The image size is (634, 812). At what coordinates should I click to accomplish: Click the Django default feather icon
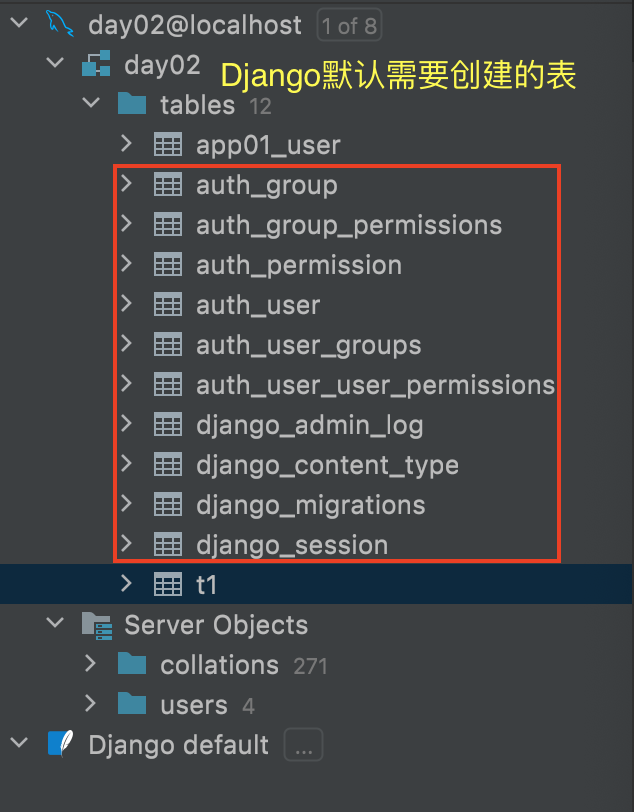[60, 745]
